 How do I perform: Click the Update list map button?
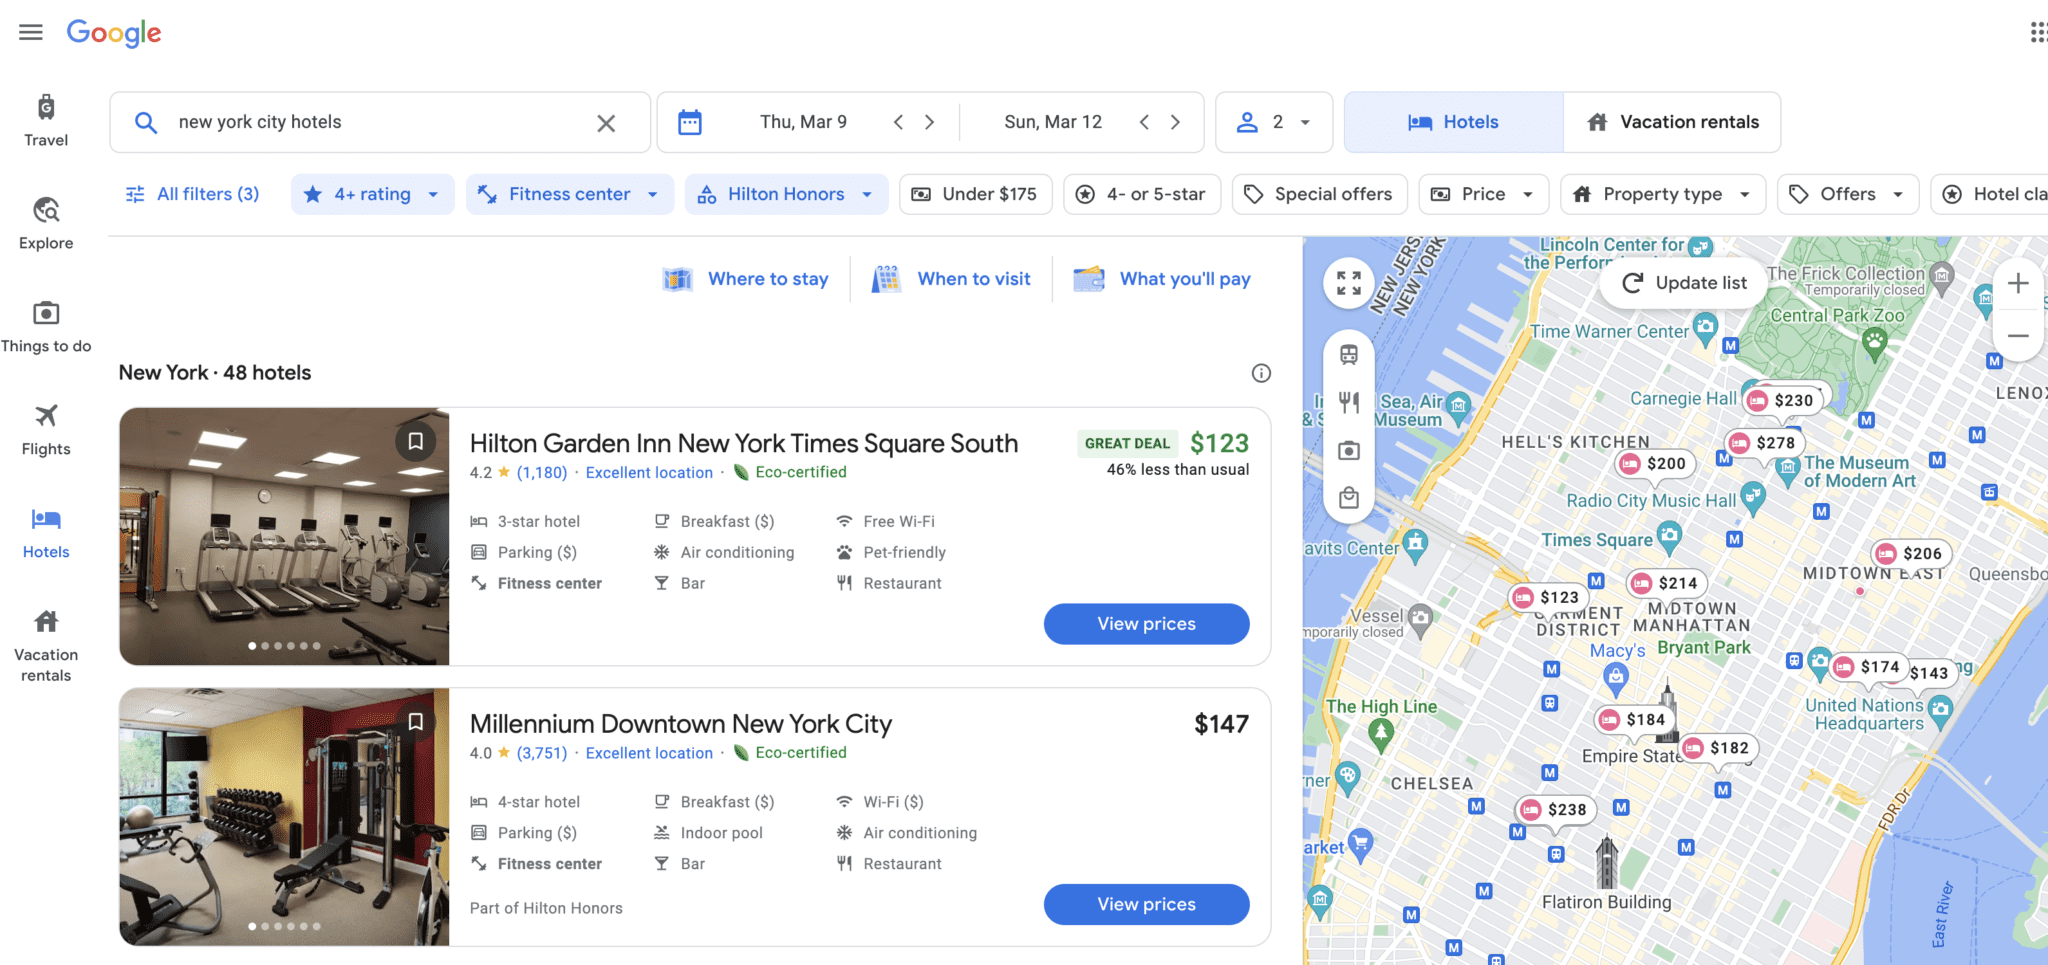[x=1684, y=283]
